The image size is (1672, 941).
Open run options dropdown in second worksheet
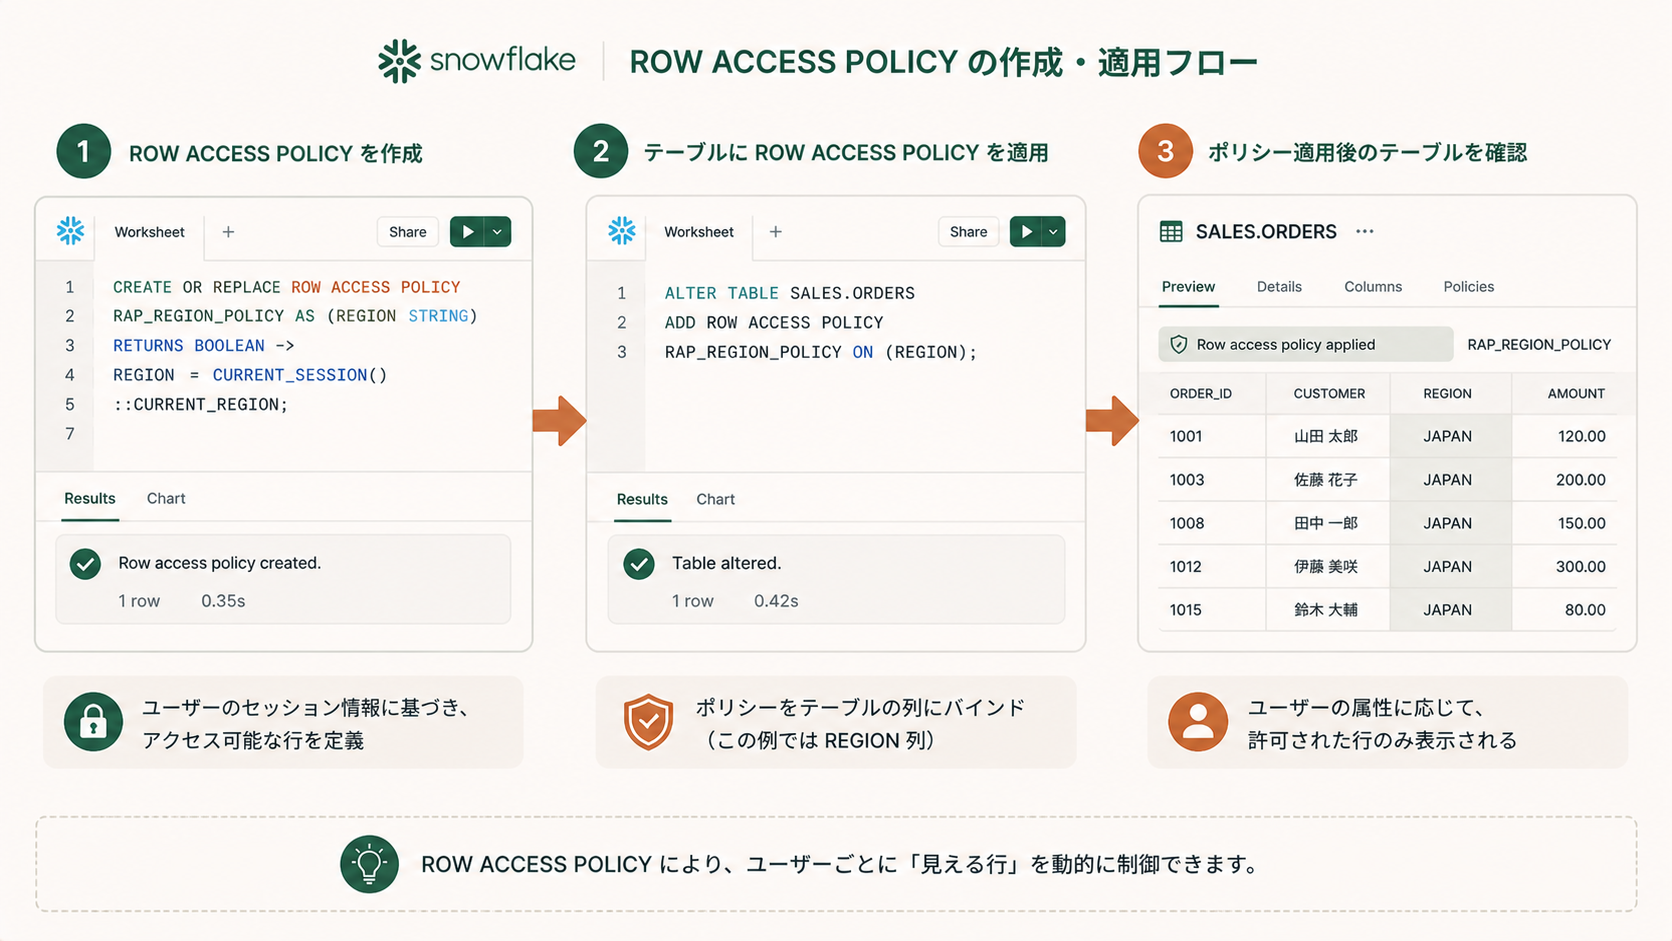pos(1053,232)
